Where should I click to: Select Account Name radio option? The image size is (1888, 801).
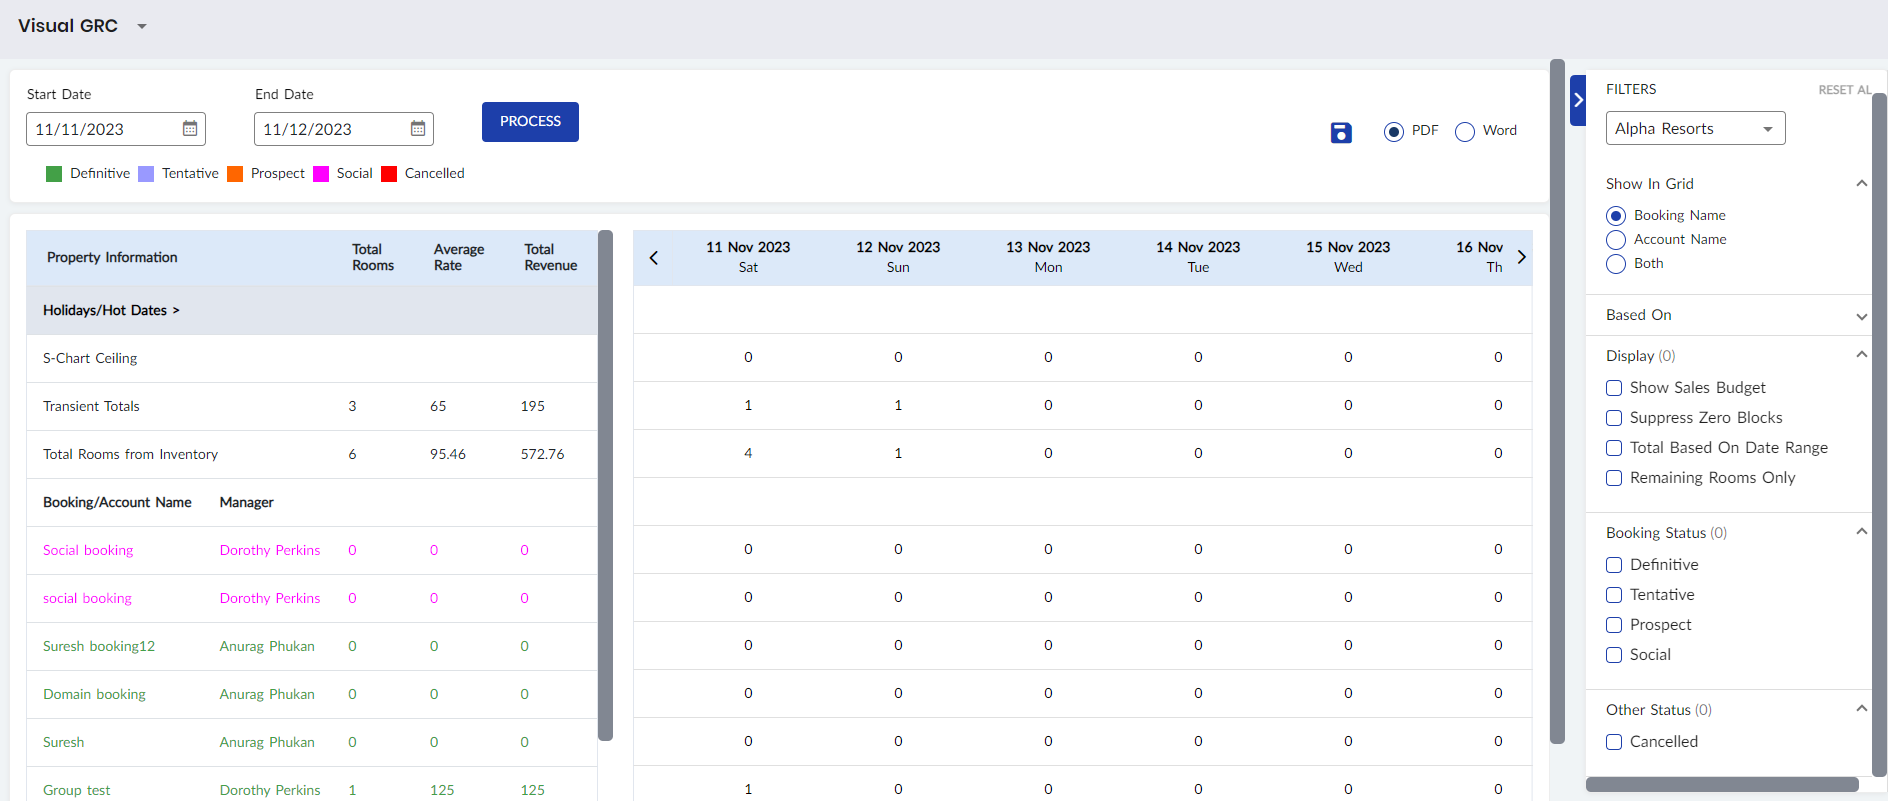tap(1616, 240)
